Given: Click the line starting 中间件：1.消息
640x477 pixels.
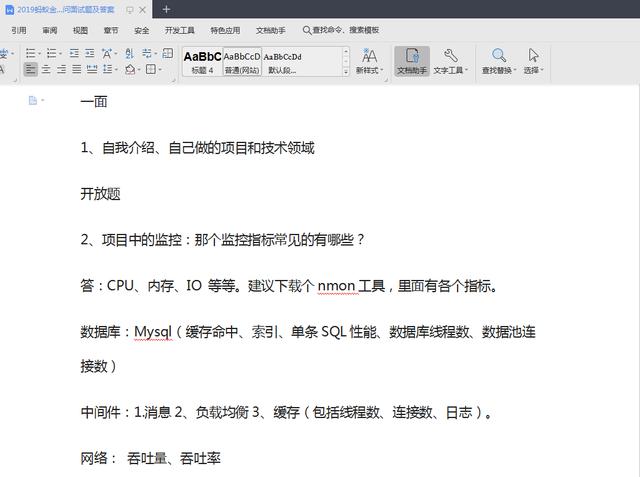Looking at the screenshot, I should click(x=287, y=412).
